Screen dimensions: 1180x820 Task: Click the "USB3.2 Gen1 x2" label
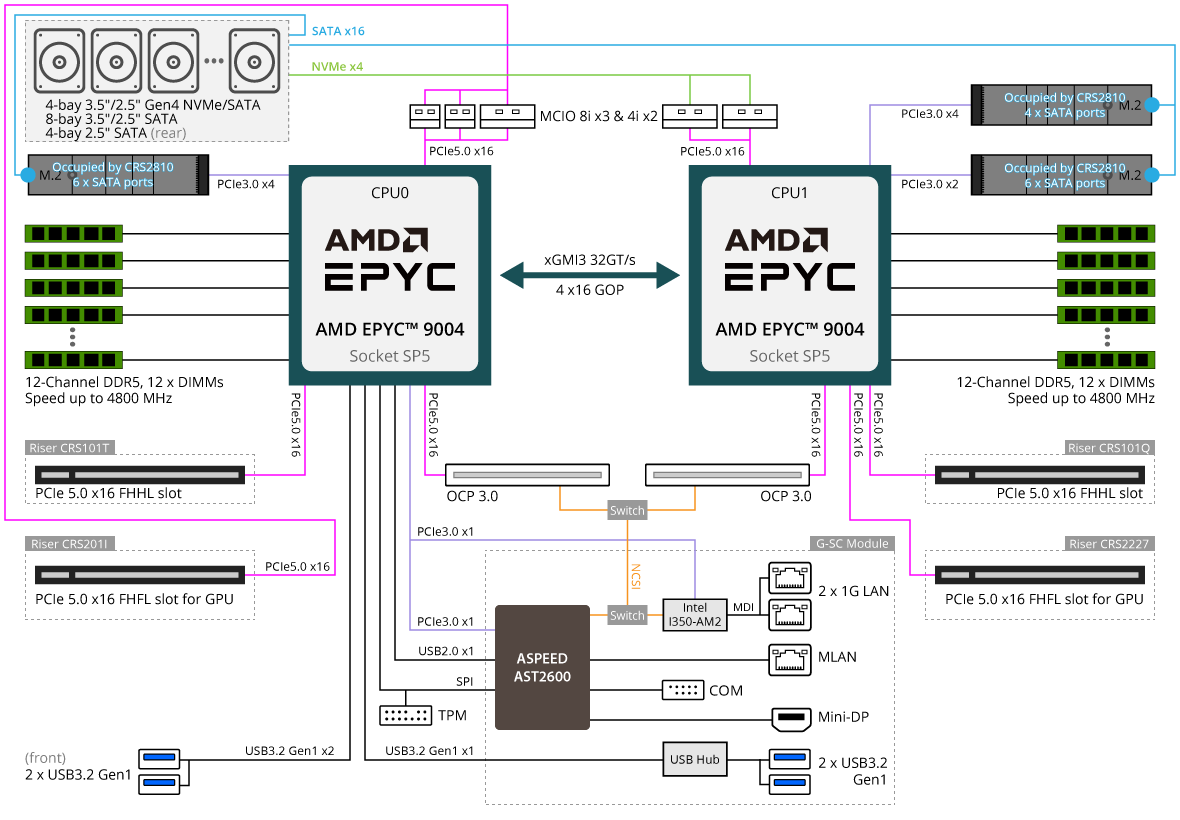[x=289, y=751]
